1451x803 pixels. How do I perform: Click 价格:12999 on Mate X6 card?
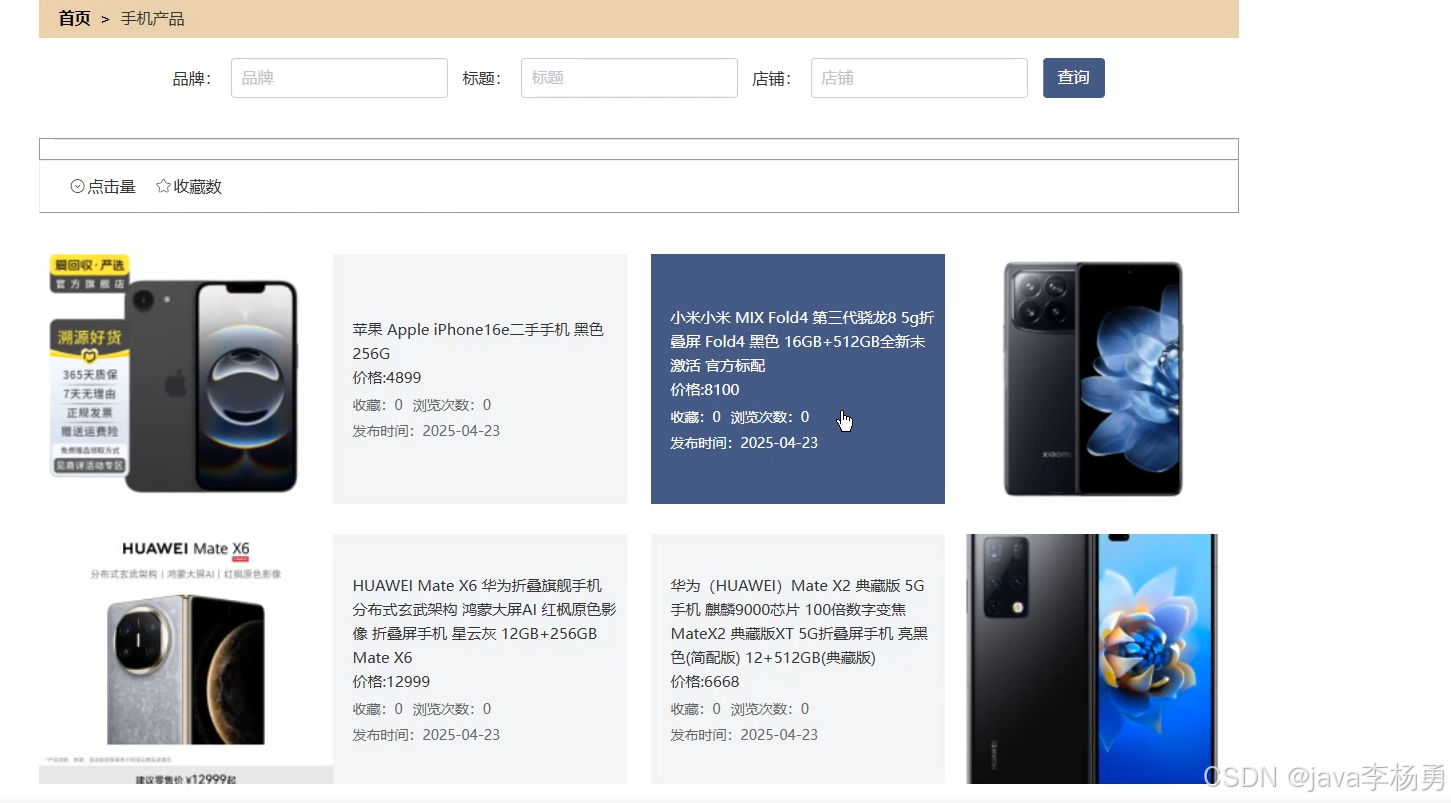coord(391,682)
